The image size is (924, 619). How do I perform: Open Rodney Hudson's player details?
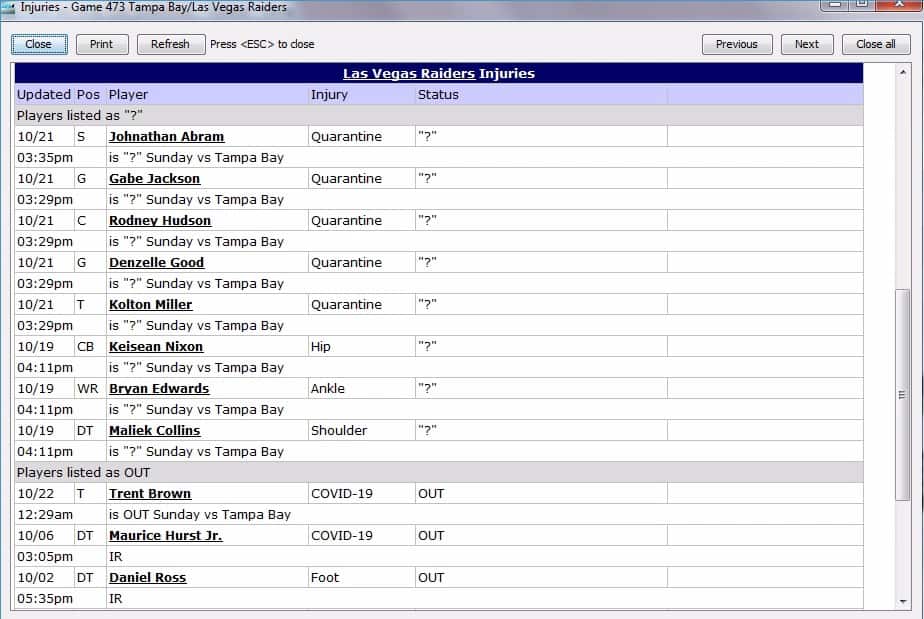(x=160, y=221)
